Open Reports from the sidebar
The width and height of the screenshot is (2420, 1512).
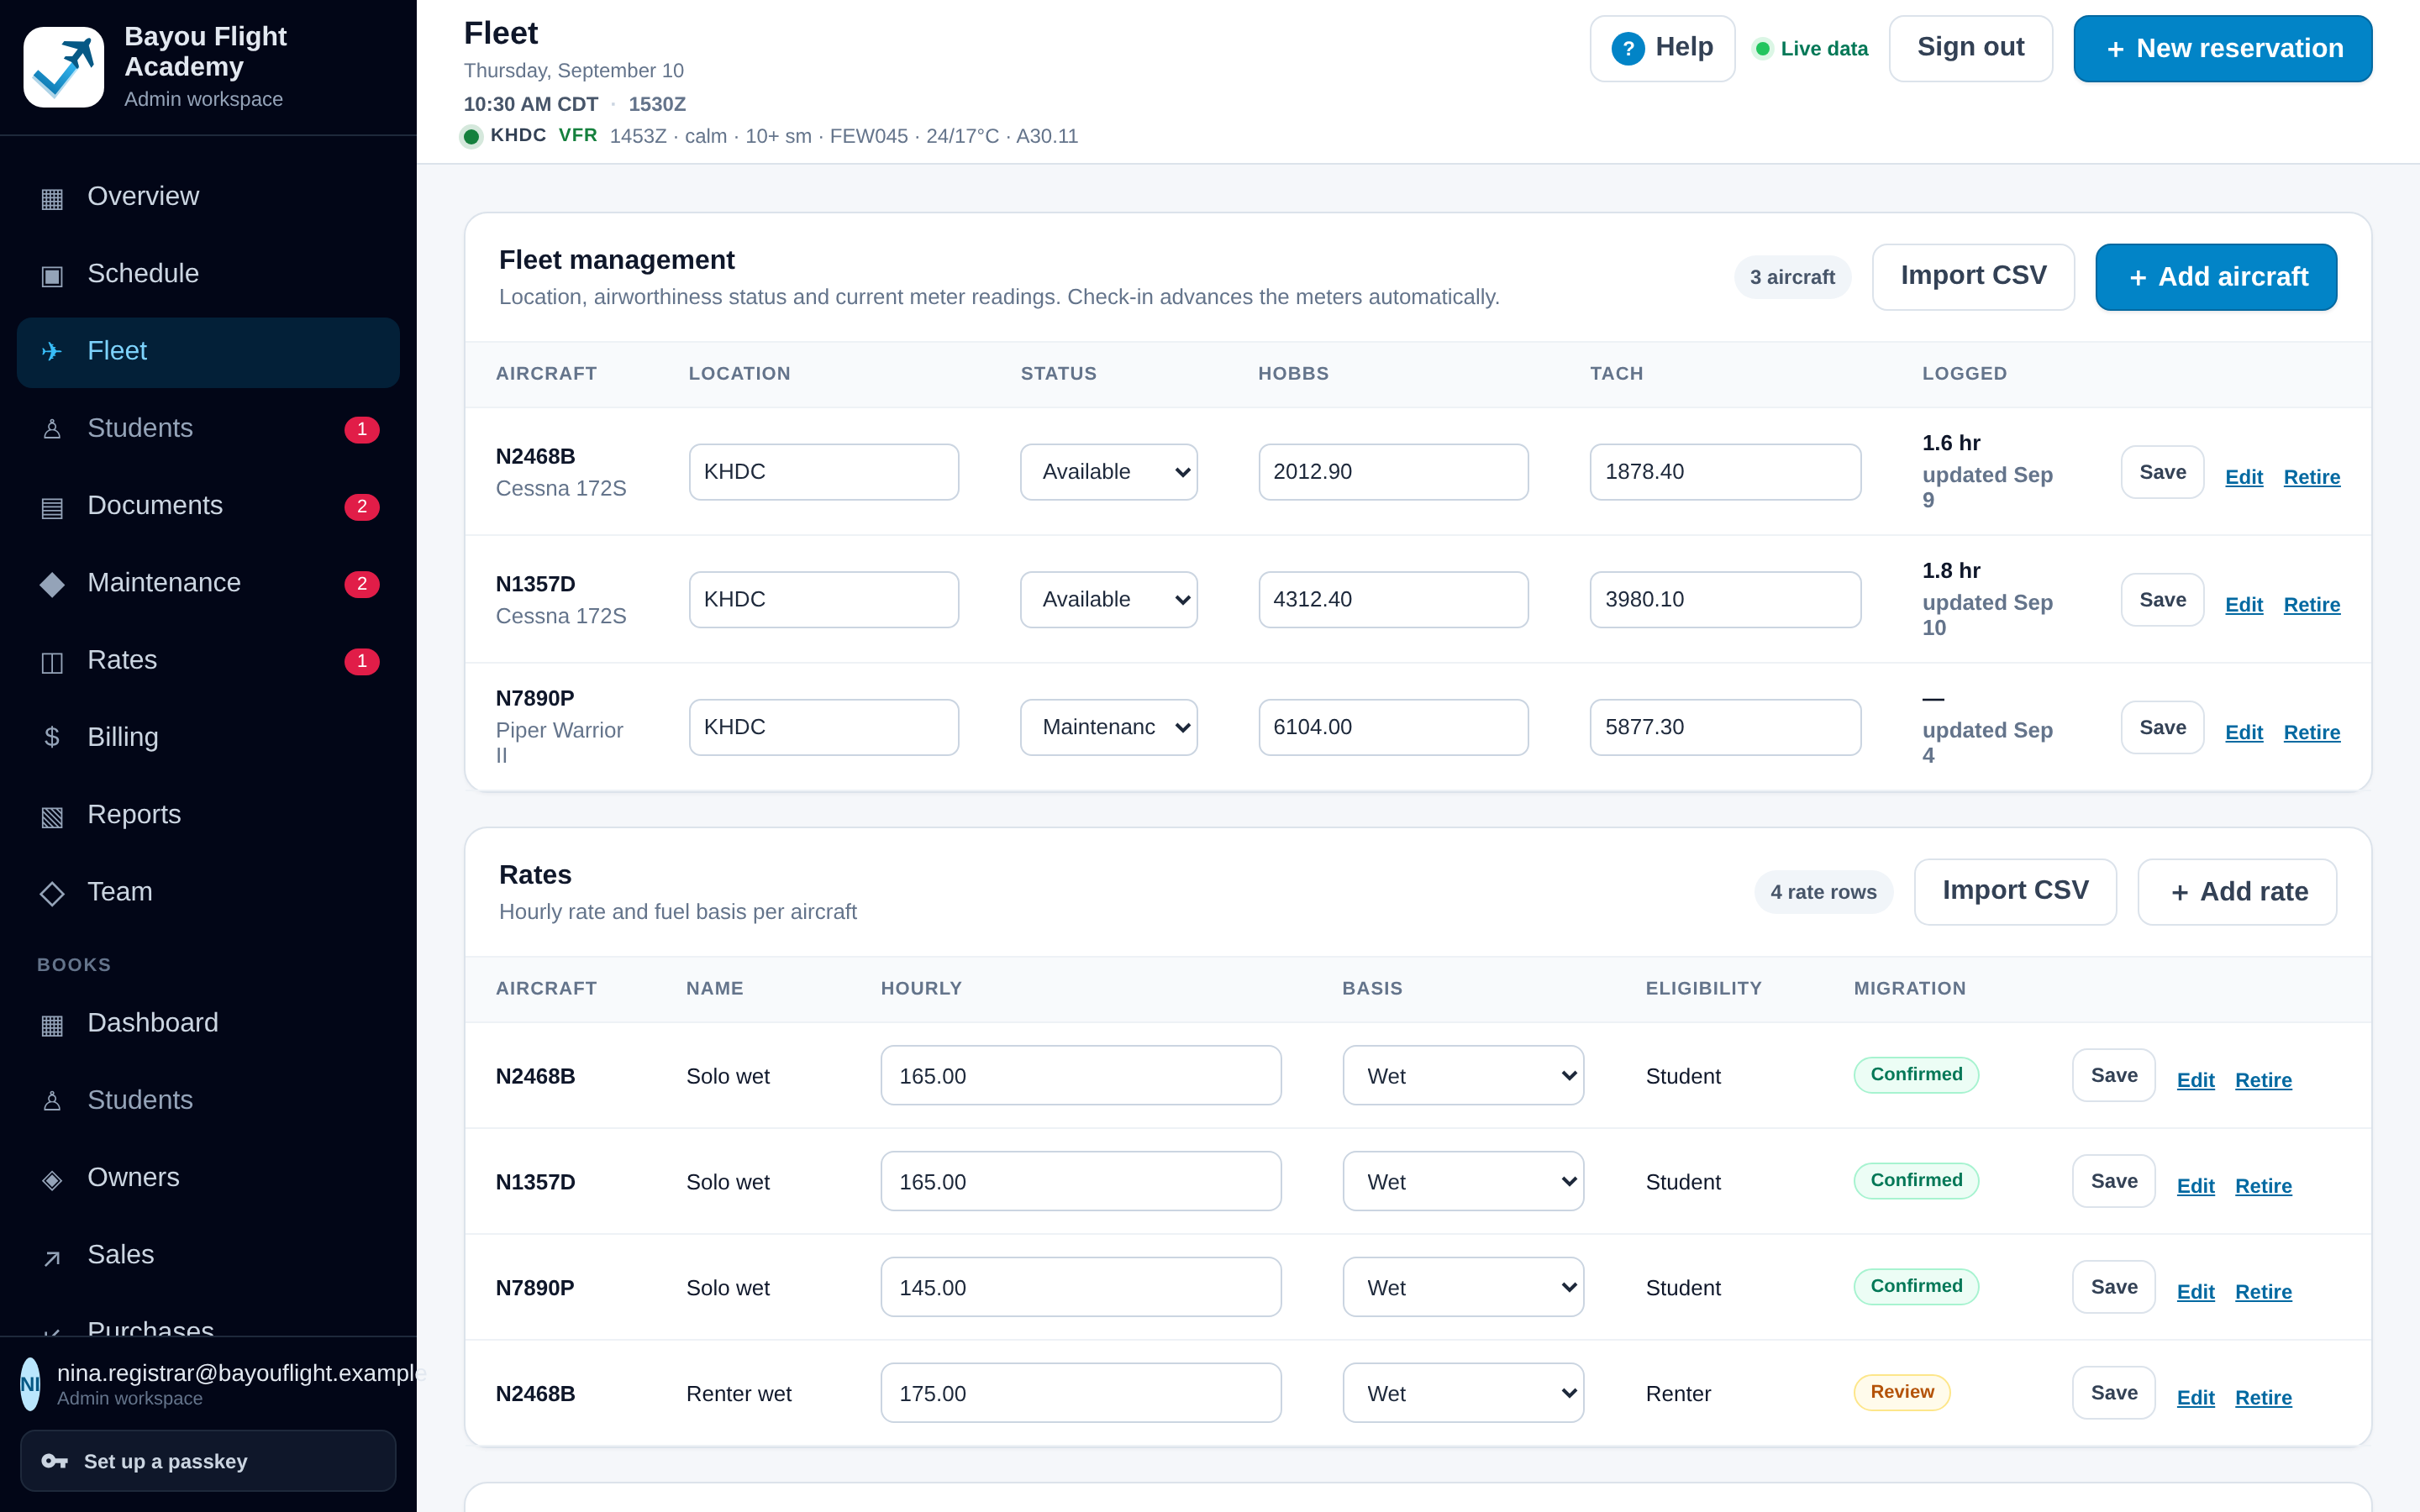208,815
